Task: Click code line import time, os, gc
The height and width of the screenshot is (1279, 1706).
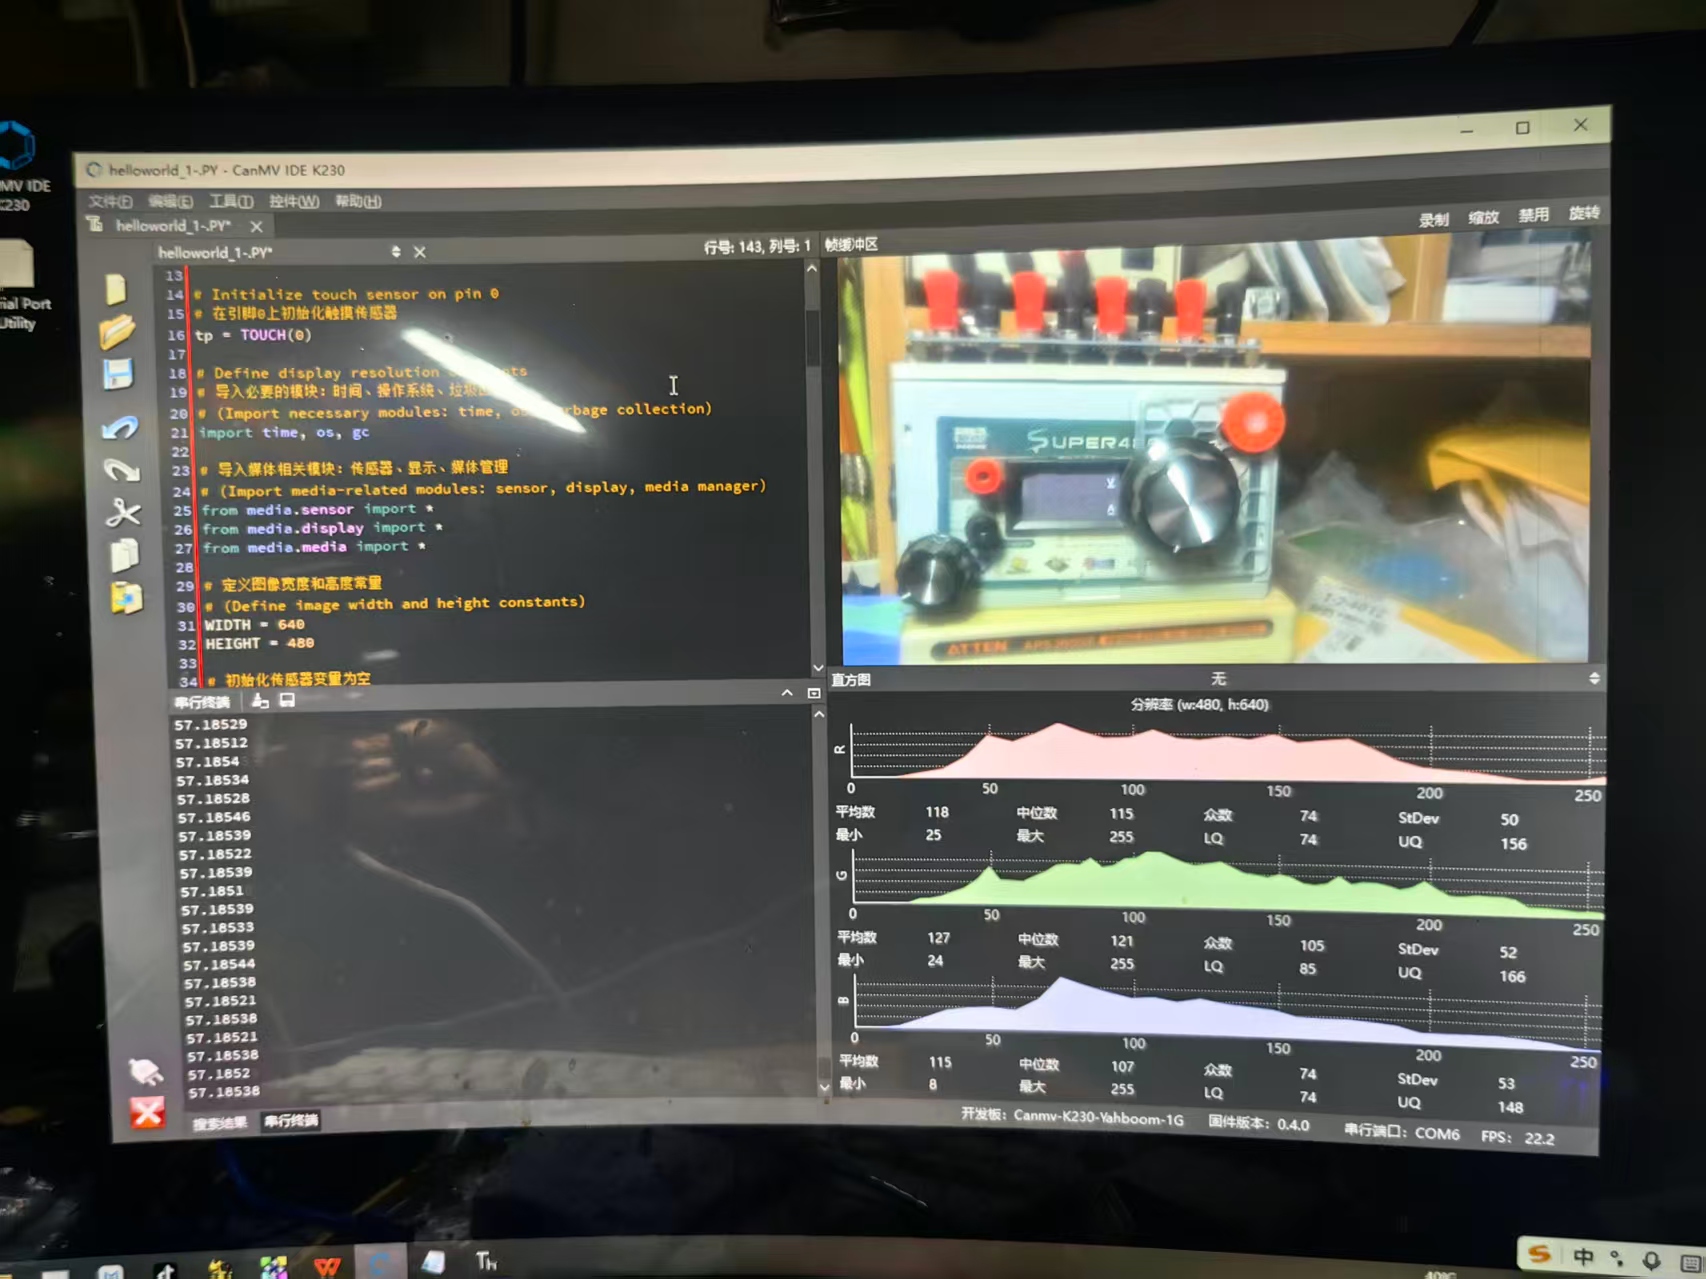Action: click(284, 432)
